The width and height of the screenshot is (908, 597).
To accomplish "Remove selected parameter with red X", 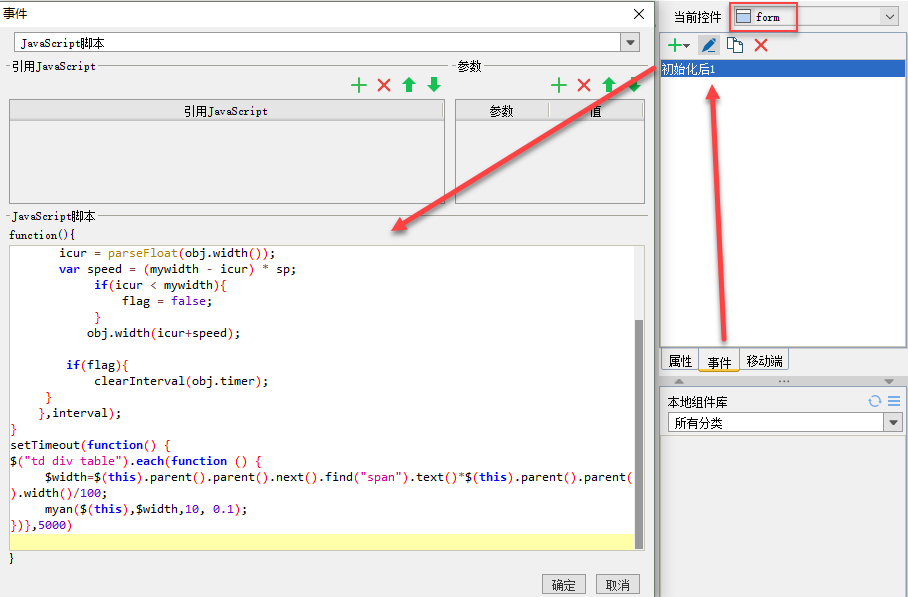I will (584, 86).
